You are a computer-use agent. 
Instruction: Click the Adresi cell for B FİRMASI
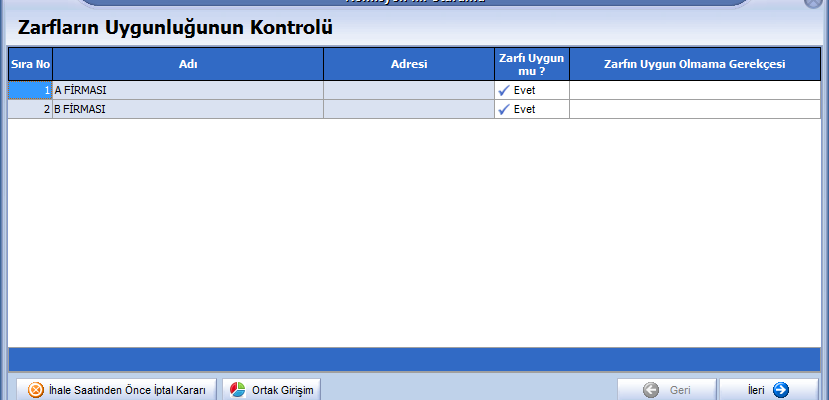pos(408,109)
